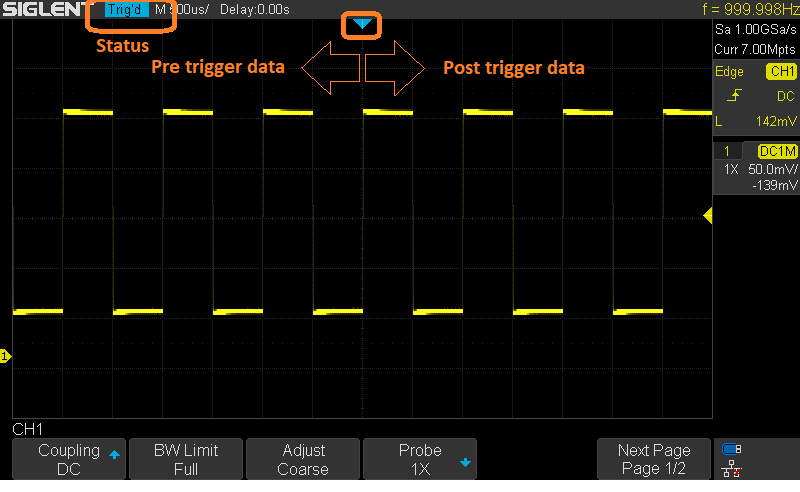This screenshot has height=492, width=800.
Task: Click the yellow CH1 trigger source badge
Action: coord(781,71)
